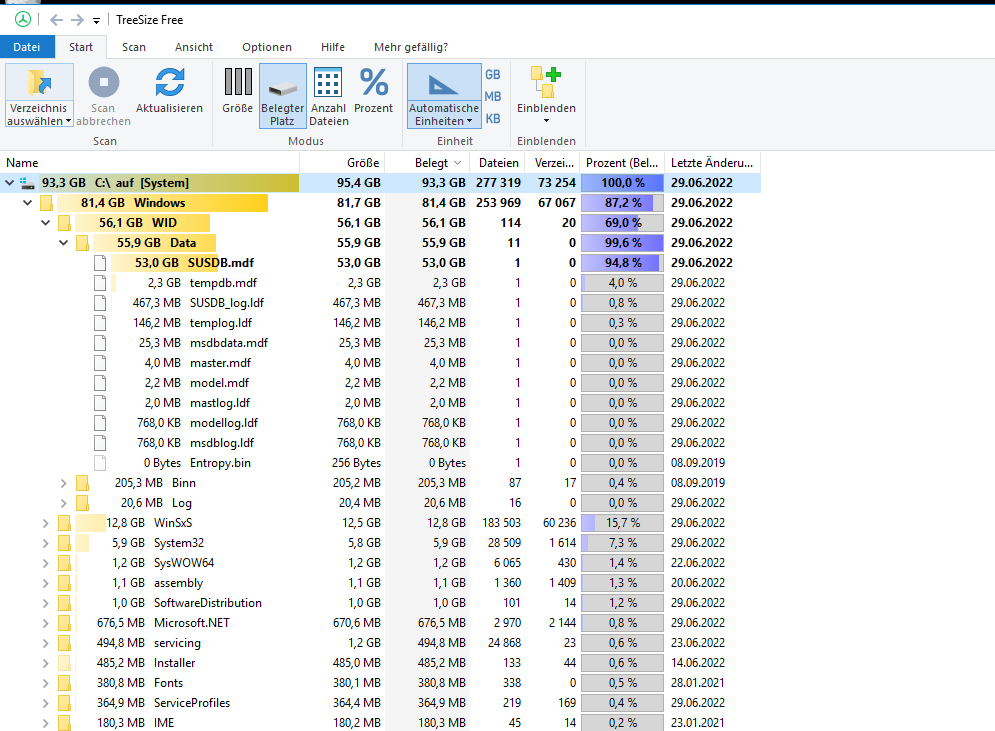
Task: Click the Microsoft.NET folder icon
Action: pyautogui.click(x=64, y=622)
